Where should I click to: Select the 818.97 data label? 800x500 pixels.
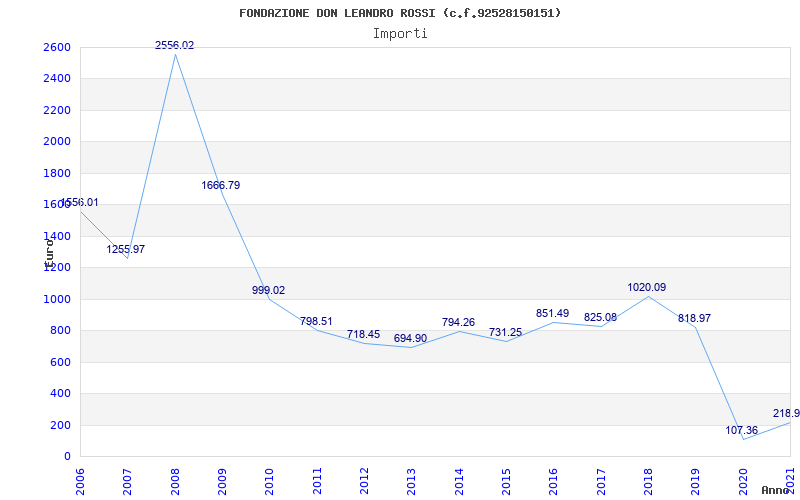(x=694, y=318)
